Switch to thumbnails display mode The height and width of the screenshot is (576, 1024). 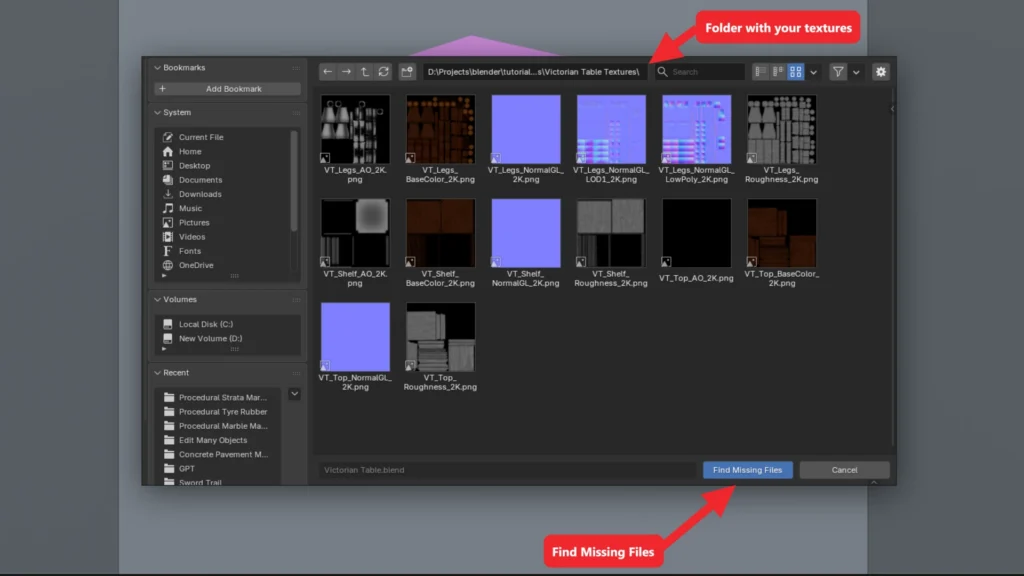[x=795, y=72]
